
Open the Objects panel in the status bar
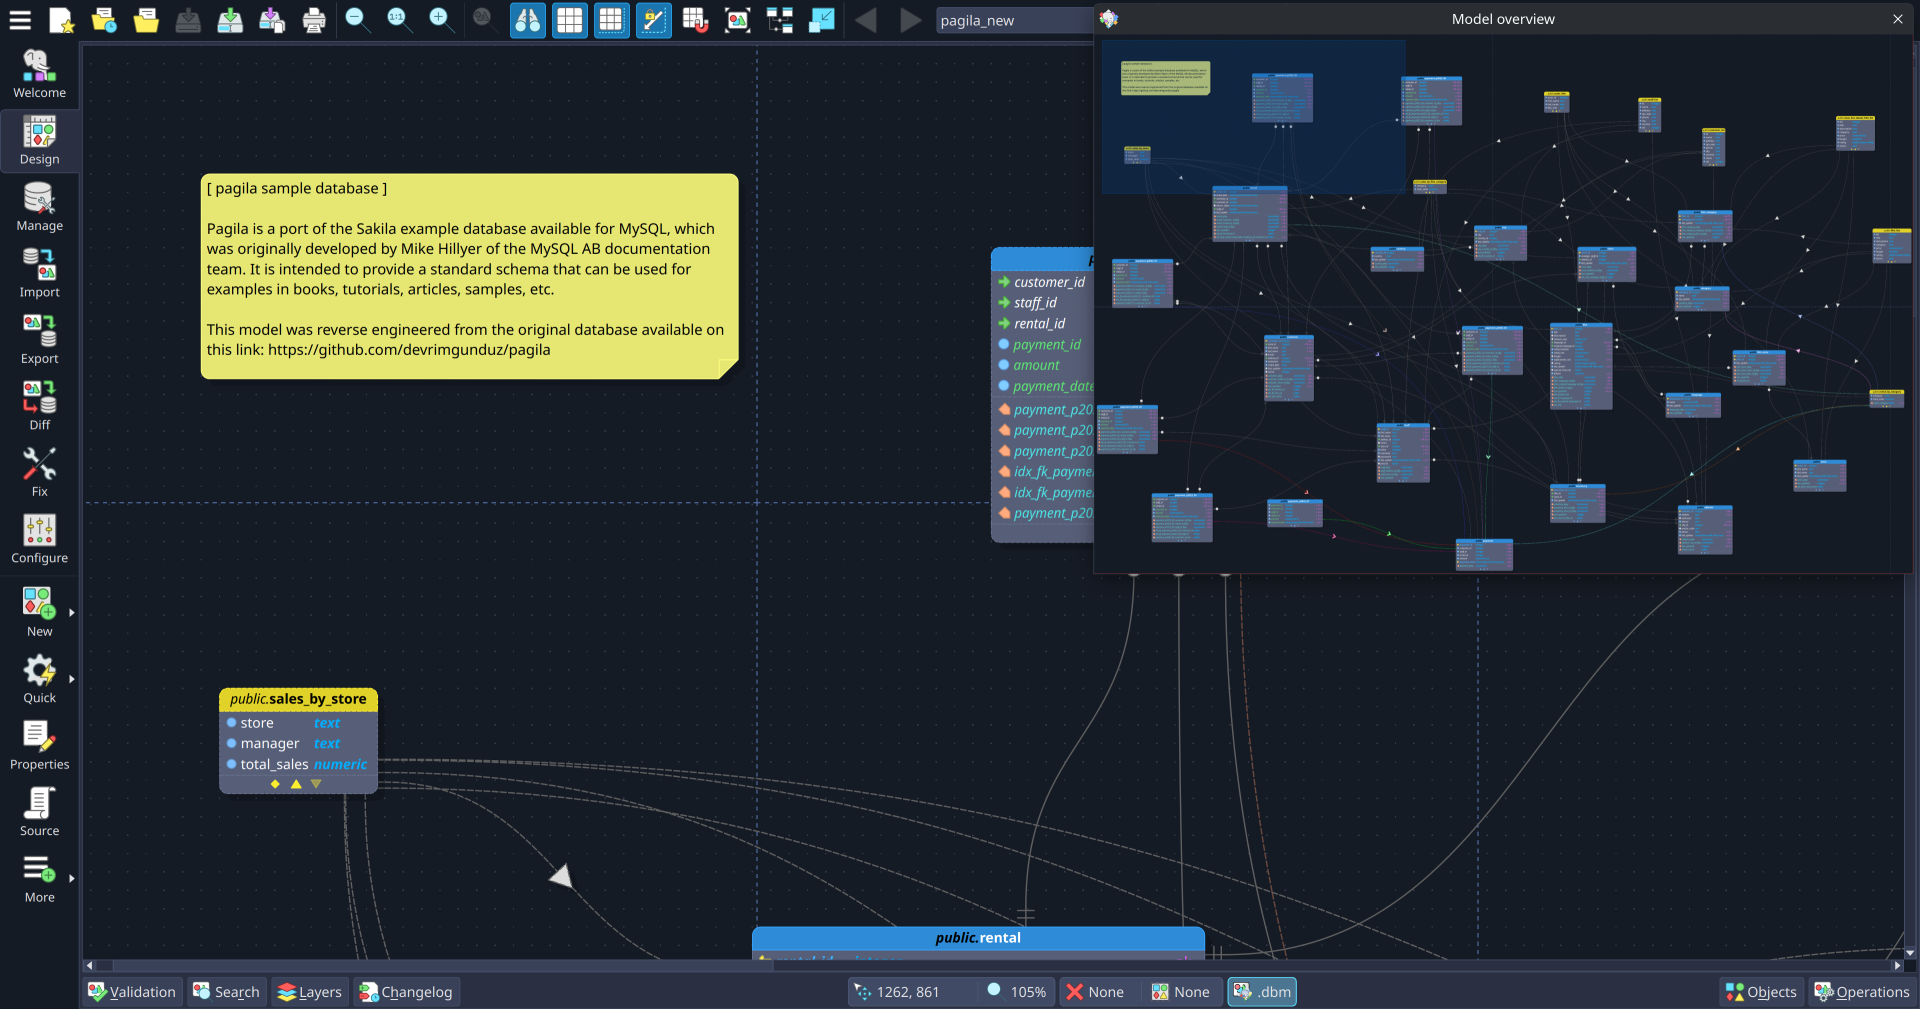tap(1760, 991)
